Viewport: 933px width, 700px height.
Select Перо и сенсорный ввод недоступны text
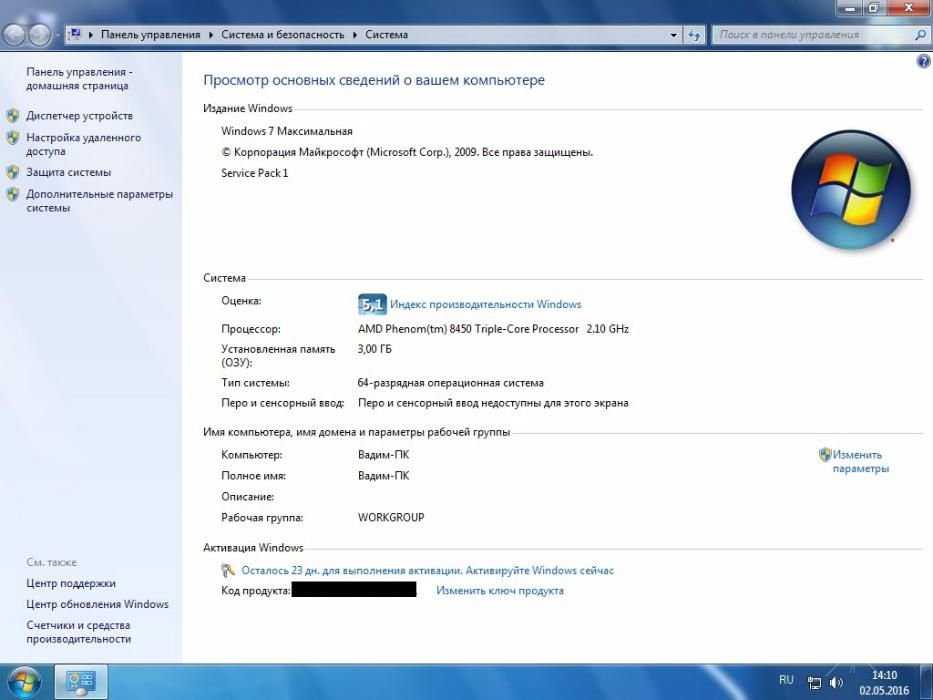tap(493, 403)
